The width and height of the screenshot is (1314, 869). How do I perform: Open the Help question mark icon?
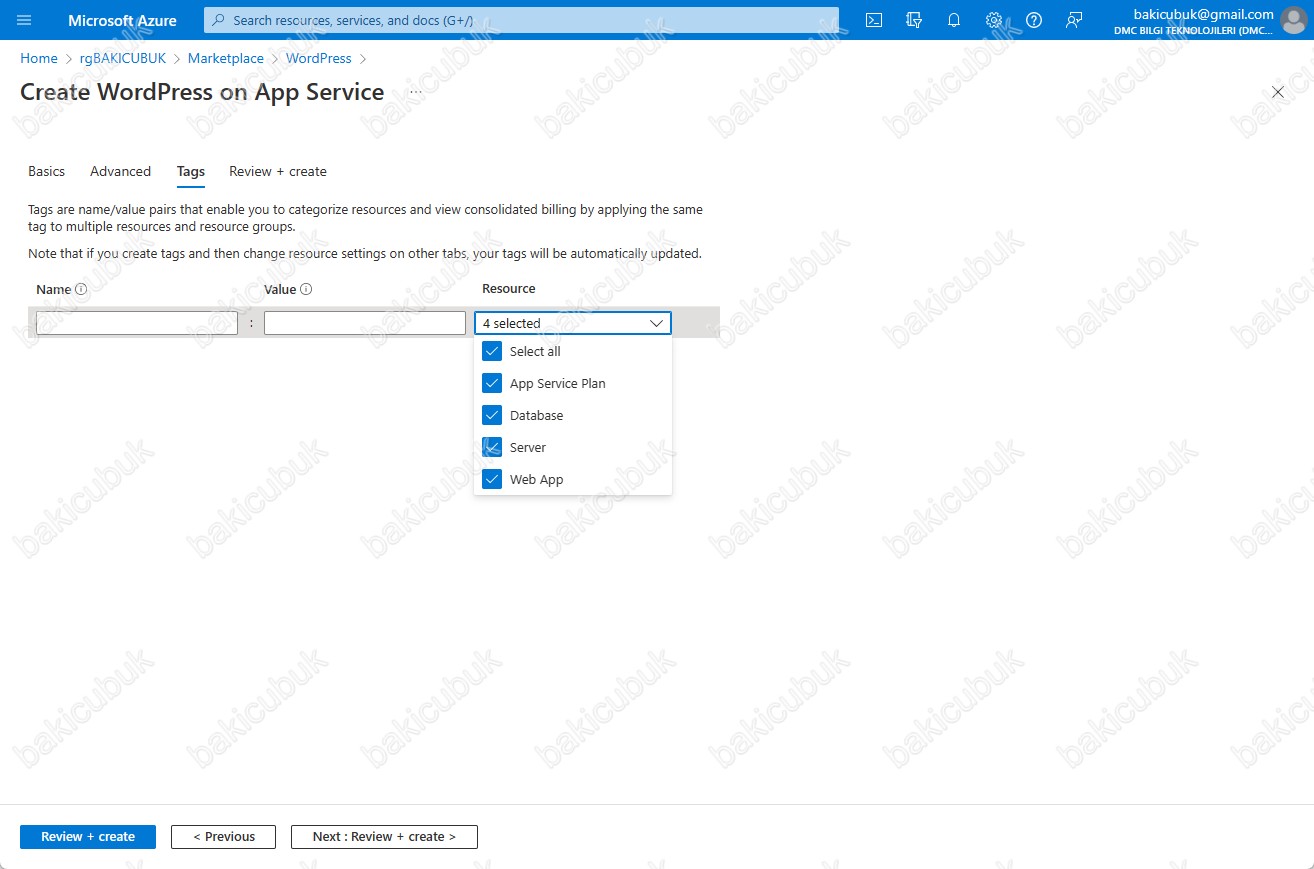click(x=1034, y=20)
